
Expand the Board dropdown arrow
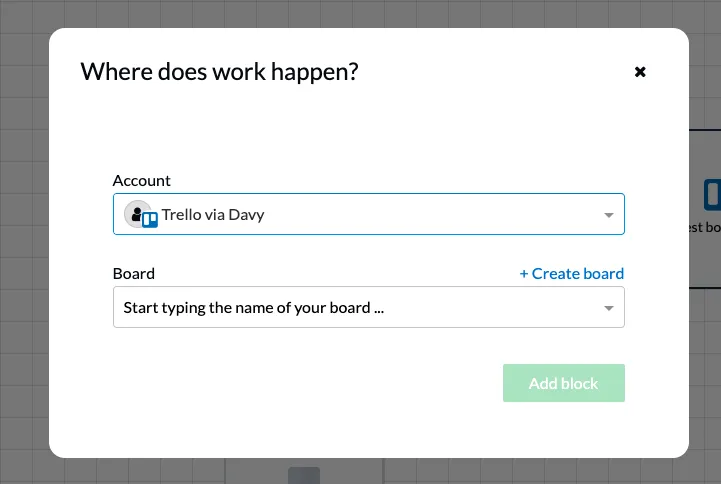(608, 308)
